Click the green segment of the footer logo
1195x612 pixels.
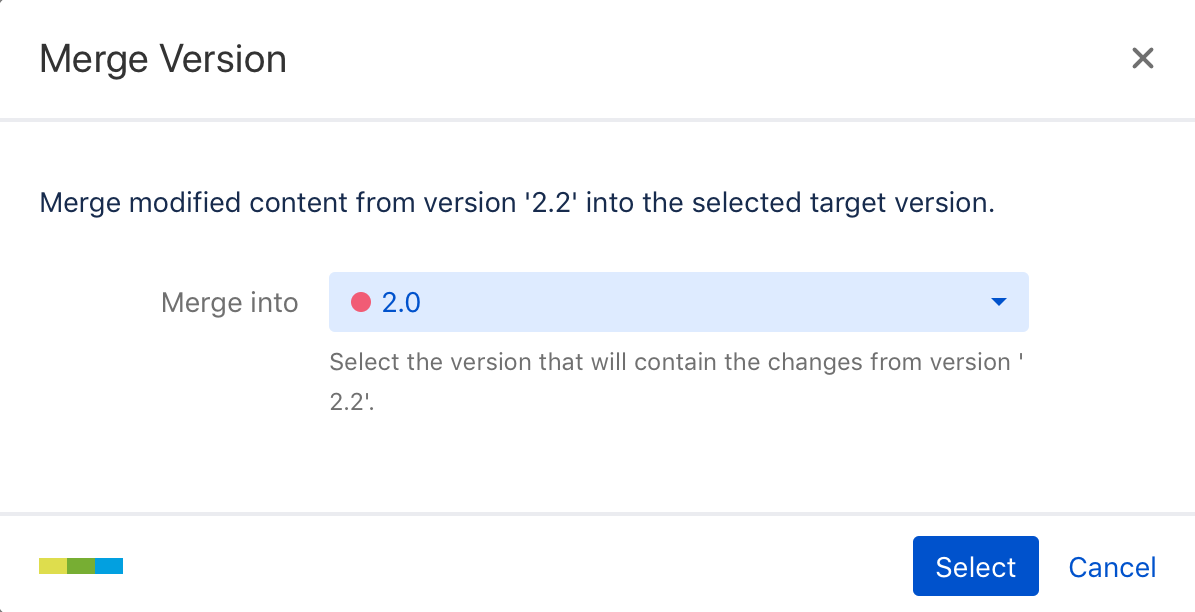pos(81,566)
